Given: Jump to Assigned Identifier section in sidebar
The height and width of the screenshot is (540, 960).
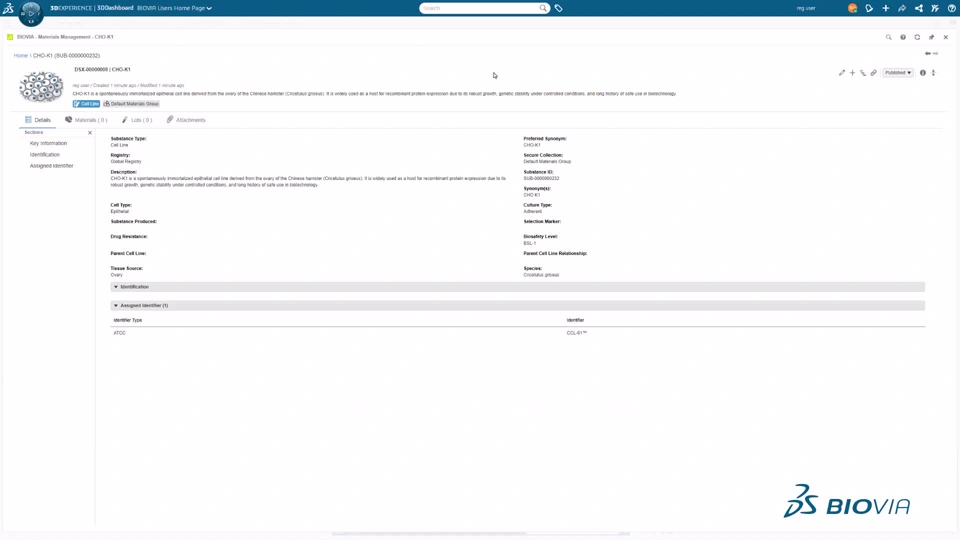Looking at the screenshot, I should (51, 166).
